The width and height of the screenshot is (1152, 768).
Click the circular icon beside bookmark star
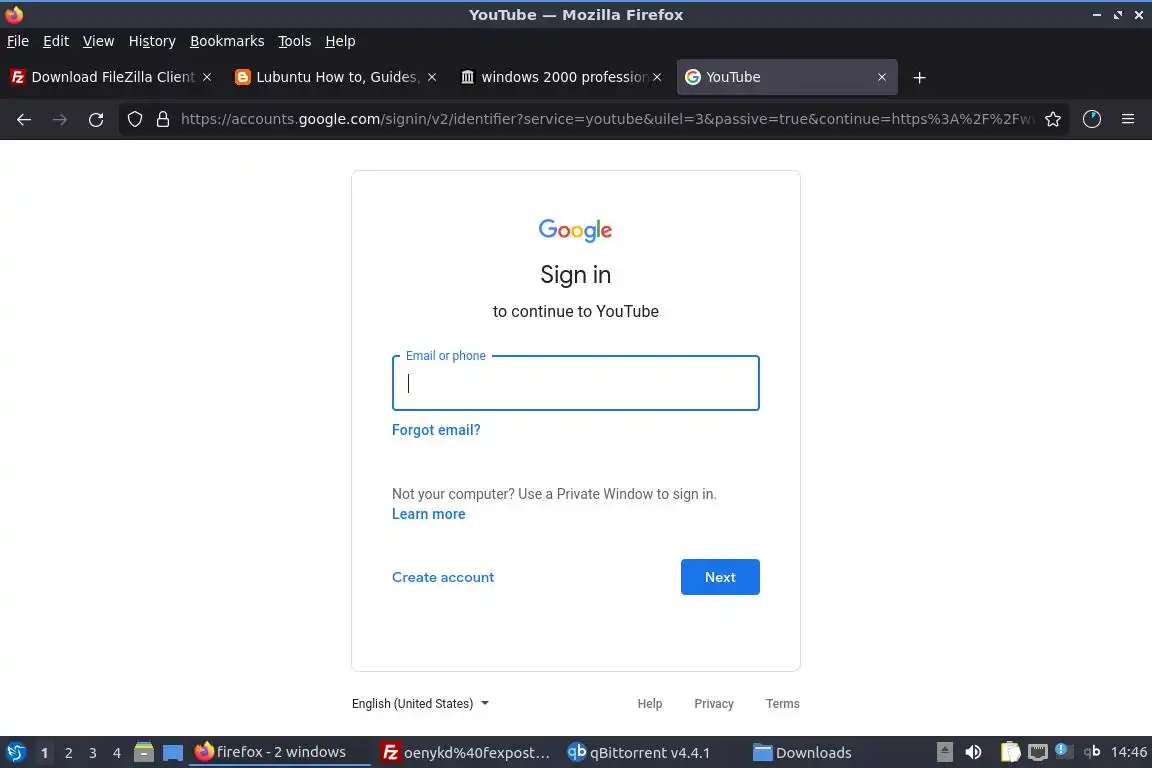click(1092, 119)
